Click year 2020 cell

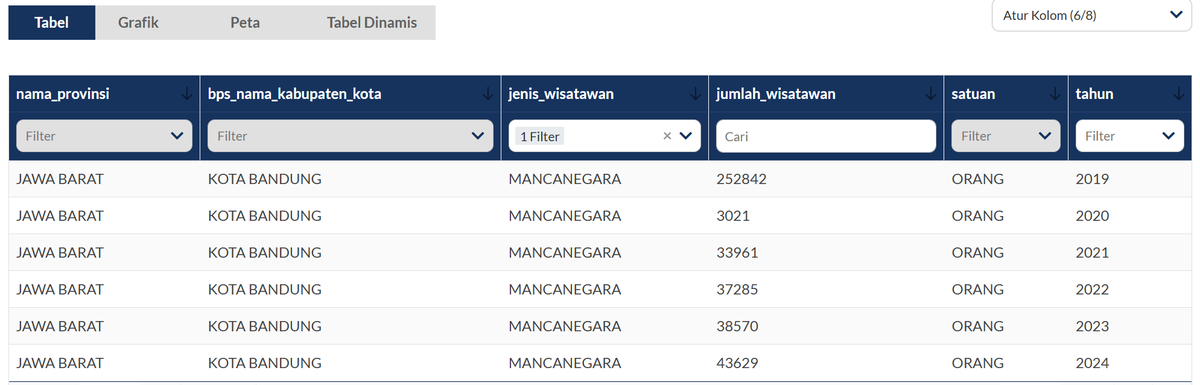tap(1092, 216)
